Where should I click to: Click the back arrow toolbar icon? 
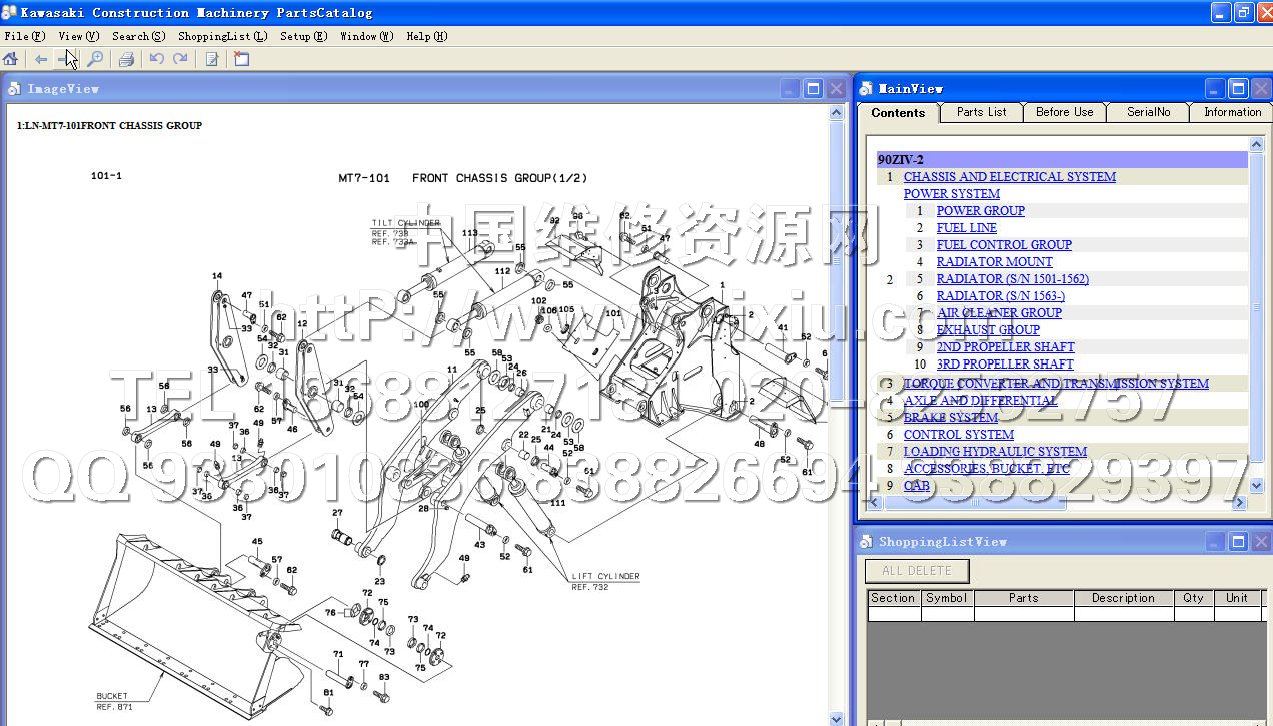click(41, 59)
